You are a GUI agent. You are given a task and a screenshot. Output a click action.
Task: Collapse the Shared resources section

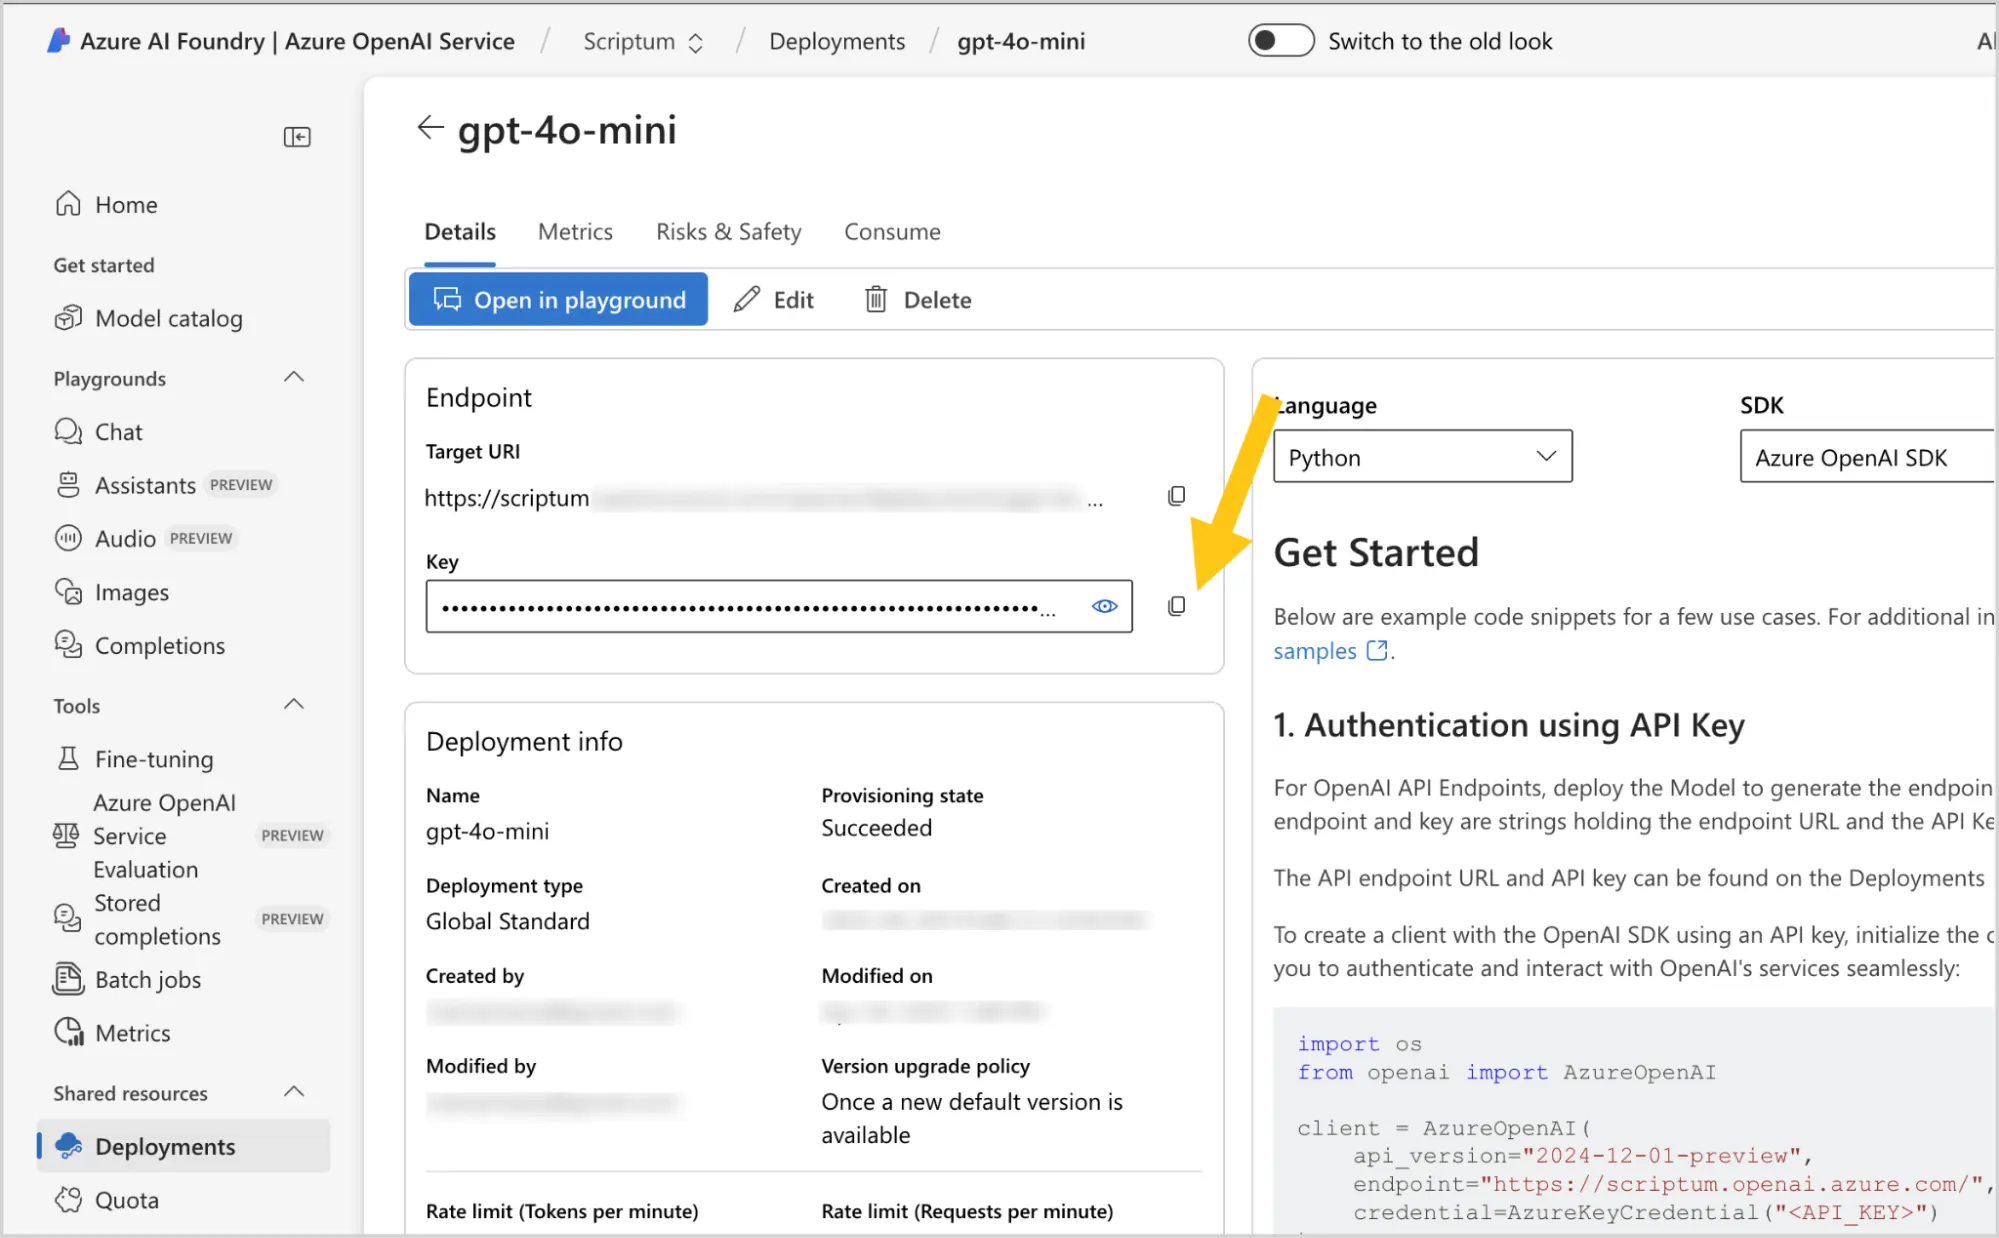294,1092
